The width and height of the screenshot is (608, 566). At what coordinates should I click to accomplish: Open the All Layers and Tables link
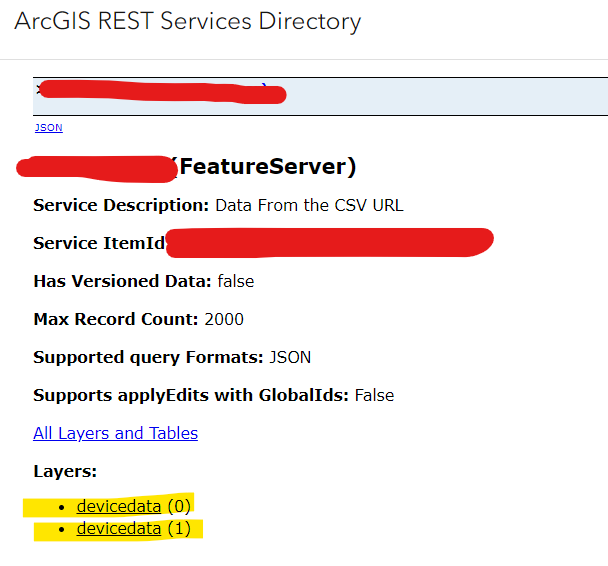pos(115,433)
